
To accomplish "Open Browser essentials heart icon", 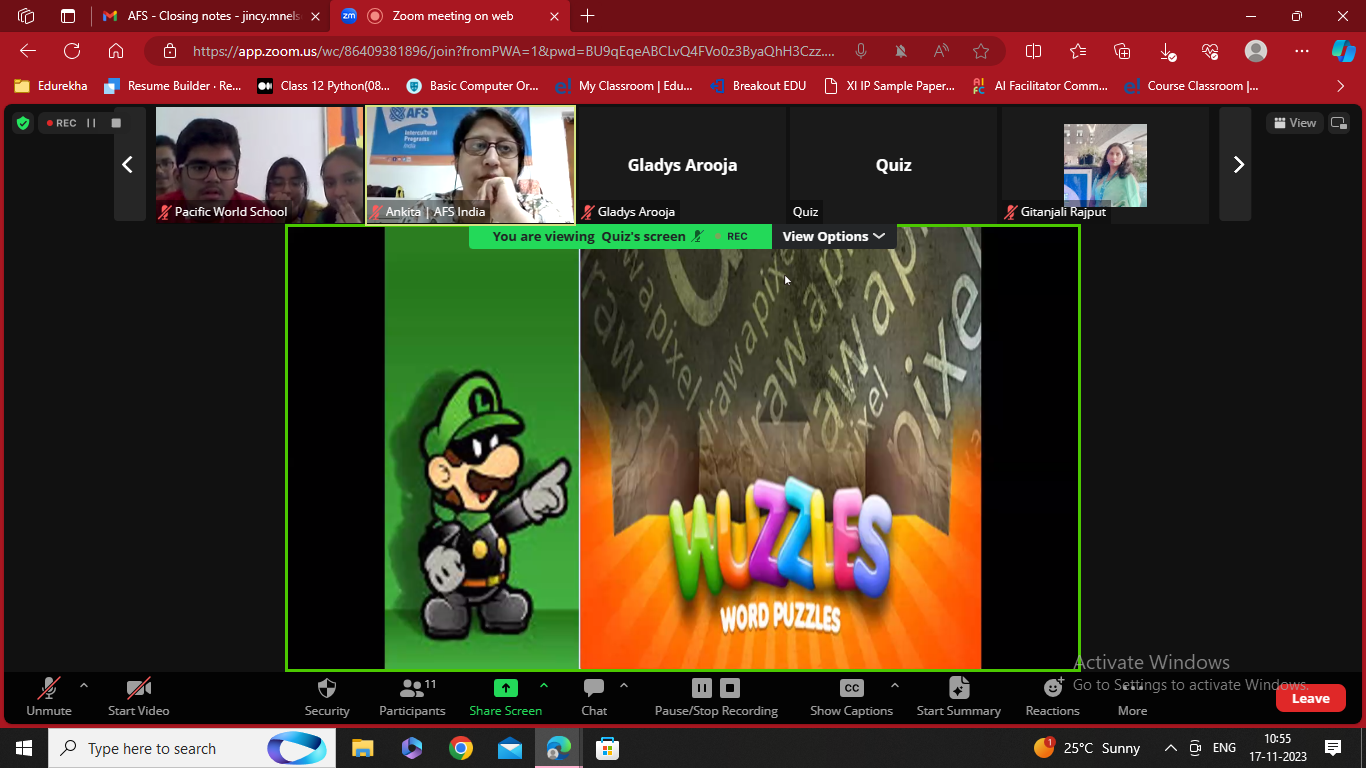I will click(x=1211, y=51).
